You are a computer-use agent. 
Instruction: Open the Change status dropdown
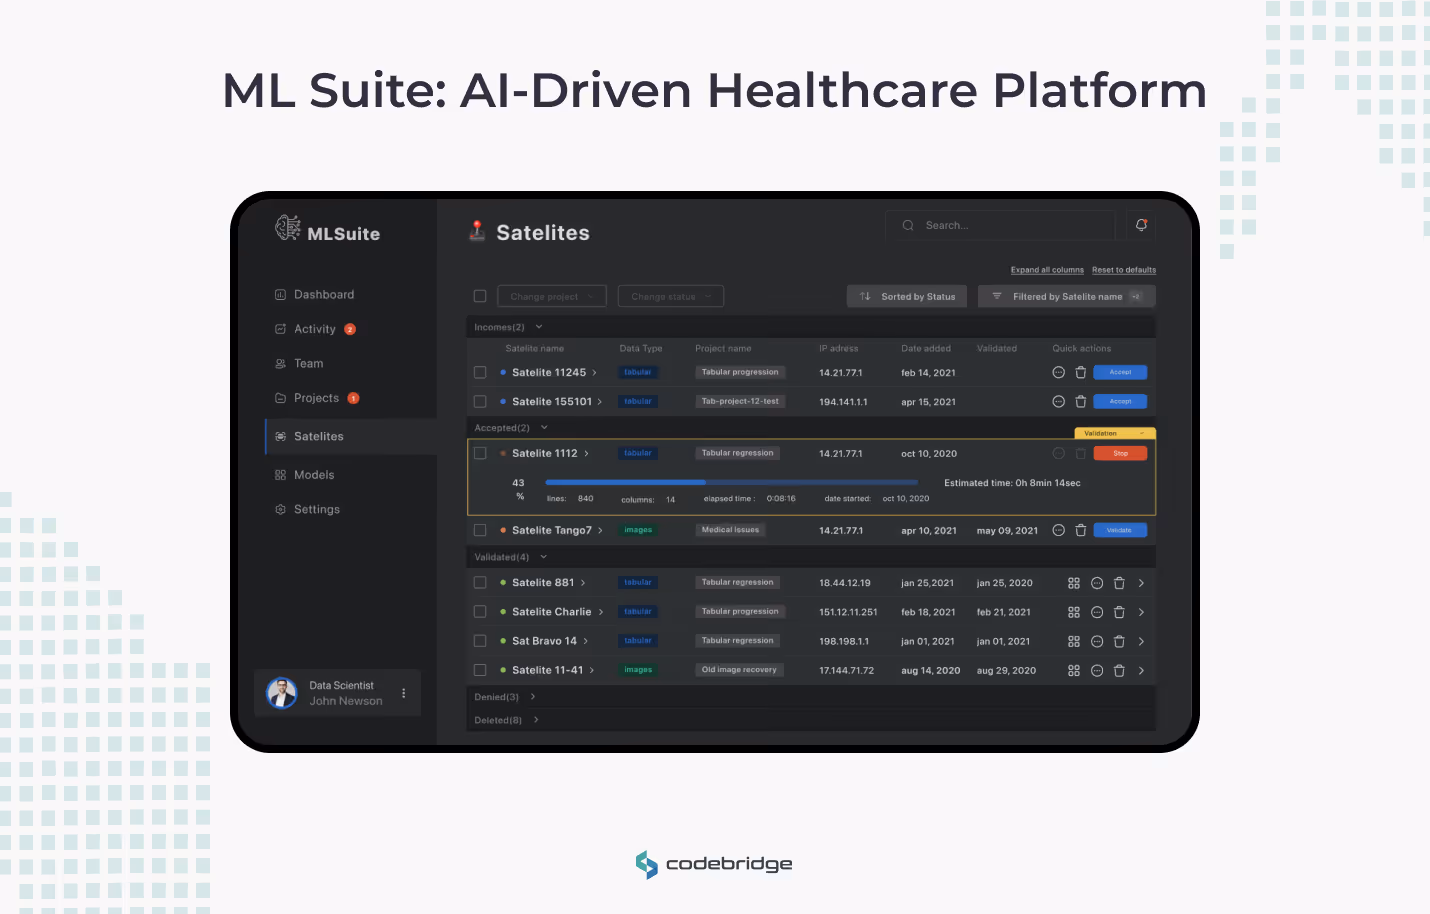pos(671,296)
